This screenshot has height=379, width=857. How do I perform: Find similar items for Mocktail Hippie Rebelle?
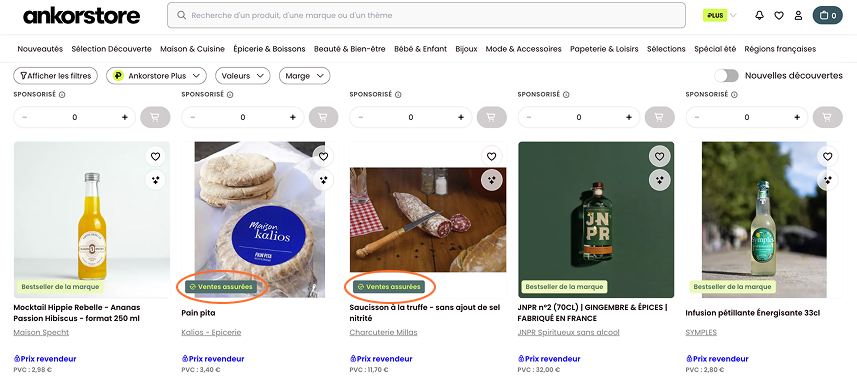click(155, 180)
